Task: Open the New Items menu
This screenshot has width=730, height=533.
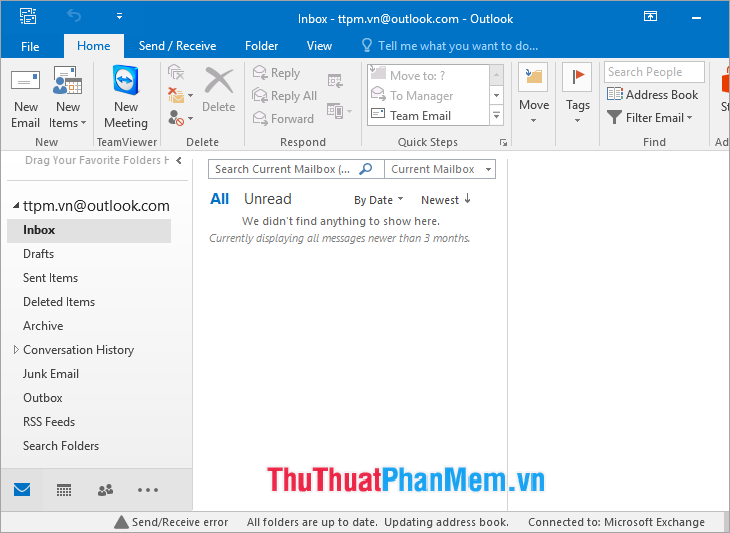Action: click(x=68, y=98)
